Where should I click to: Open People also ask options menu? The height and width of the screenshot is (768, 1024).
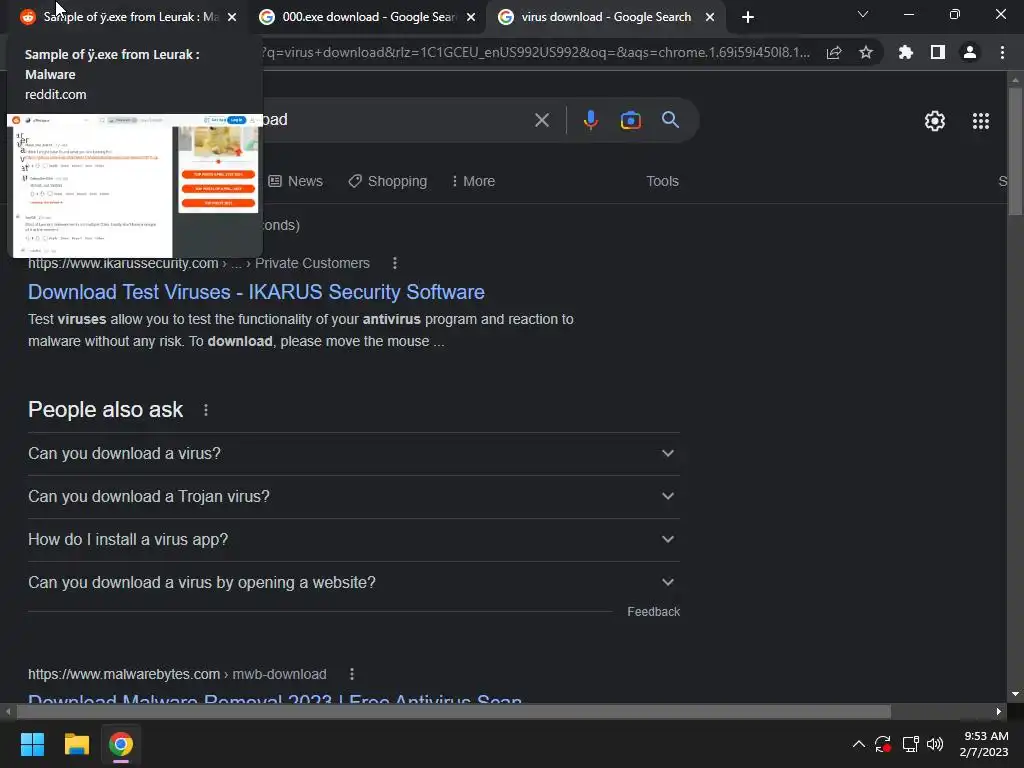pos(206,410)
